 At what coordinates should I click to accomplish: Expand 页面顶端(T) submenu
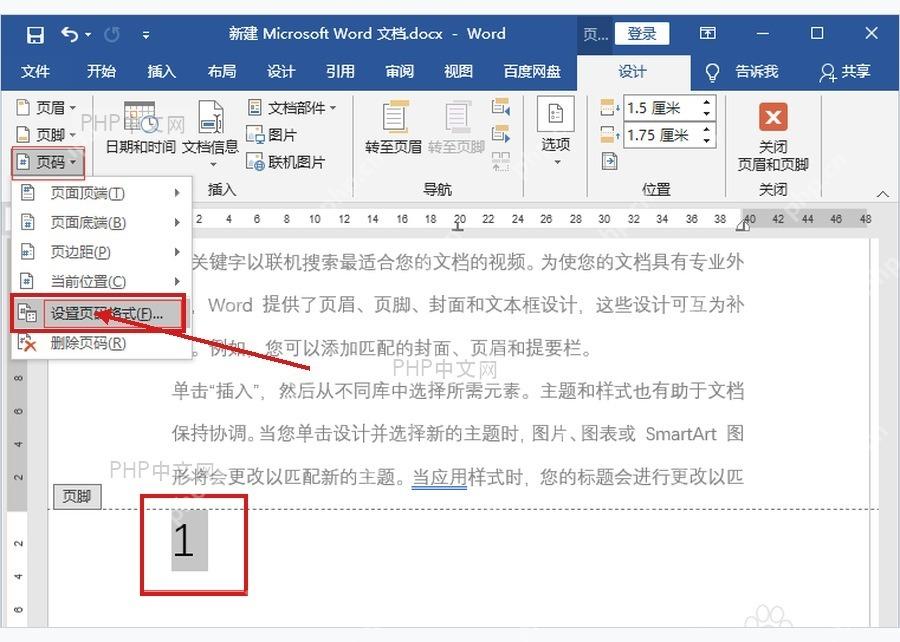point(101,193)
